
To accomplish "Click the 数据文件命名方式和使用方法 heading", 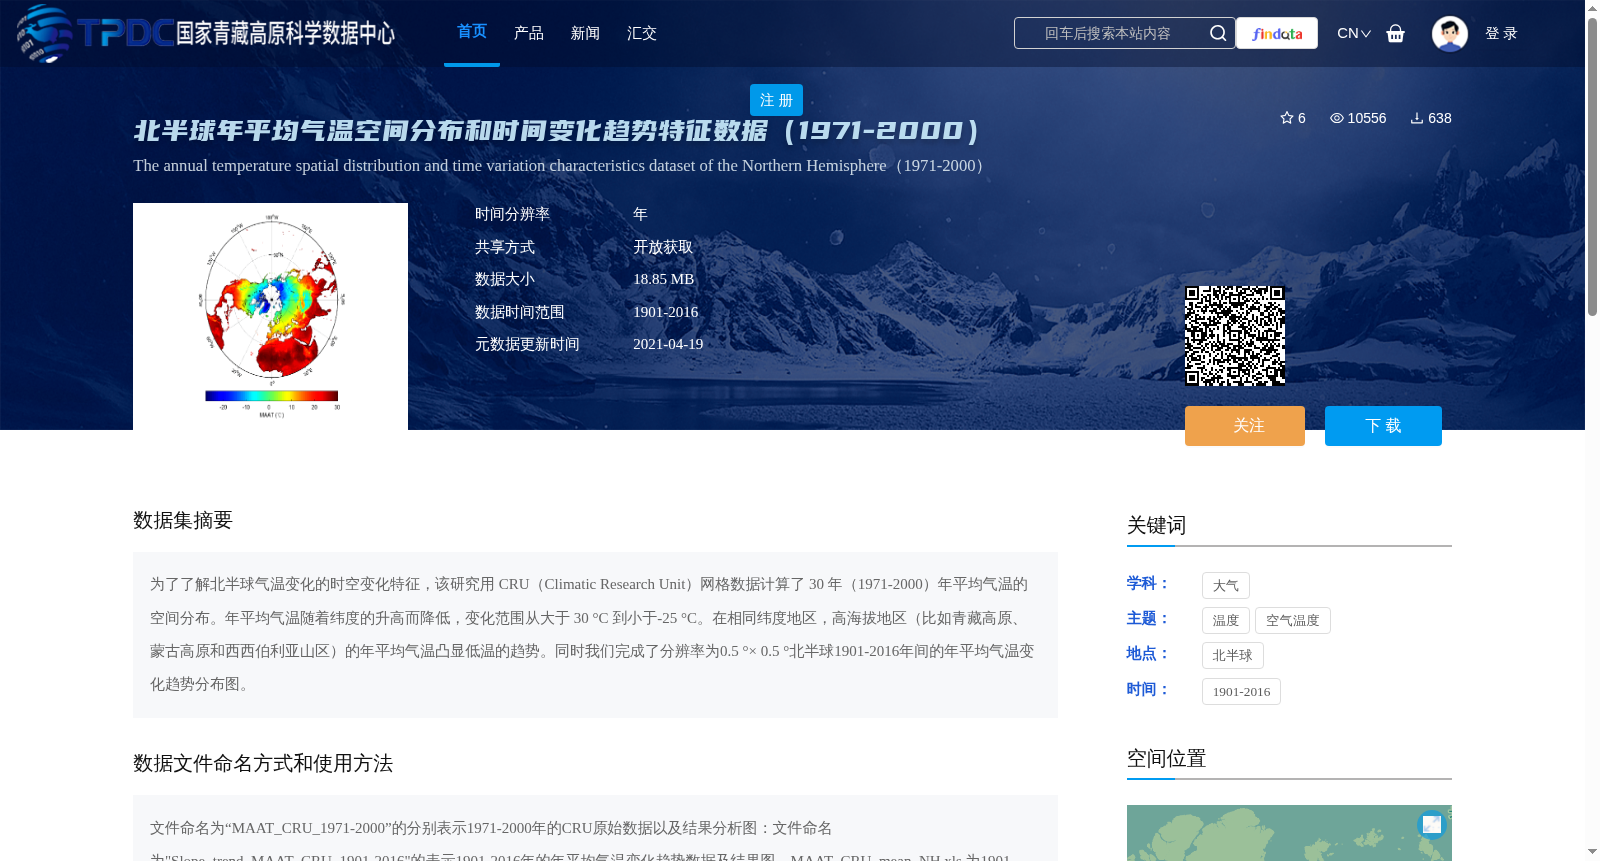I will (x=263, y=764).
